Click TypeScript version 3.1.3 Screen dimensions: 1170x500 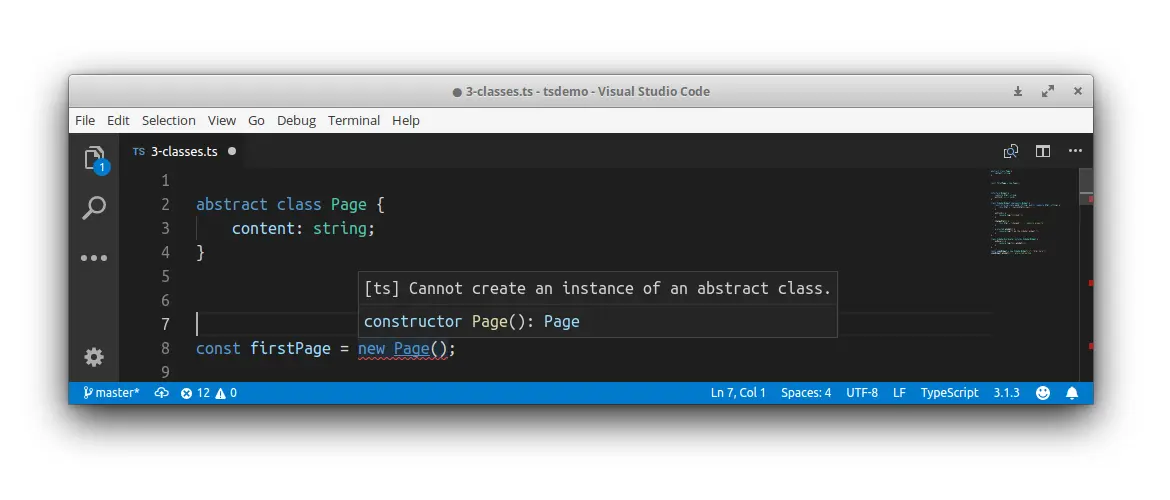coord(1006,393)
